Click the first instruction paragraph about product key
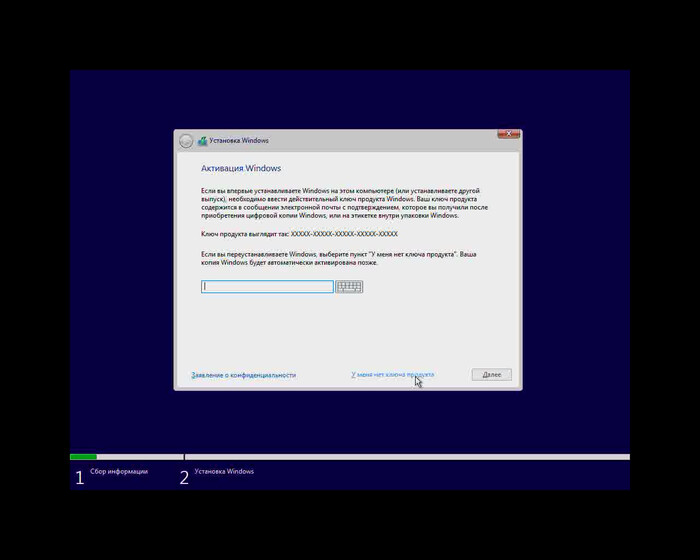The height and width of the screenshot is (560, 700). coord(340,202)
